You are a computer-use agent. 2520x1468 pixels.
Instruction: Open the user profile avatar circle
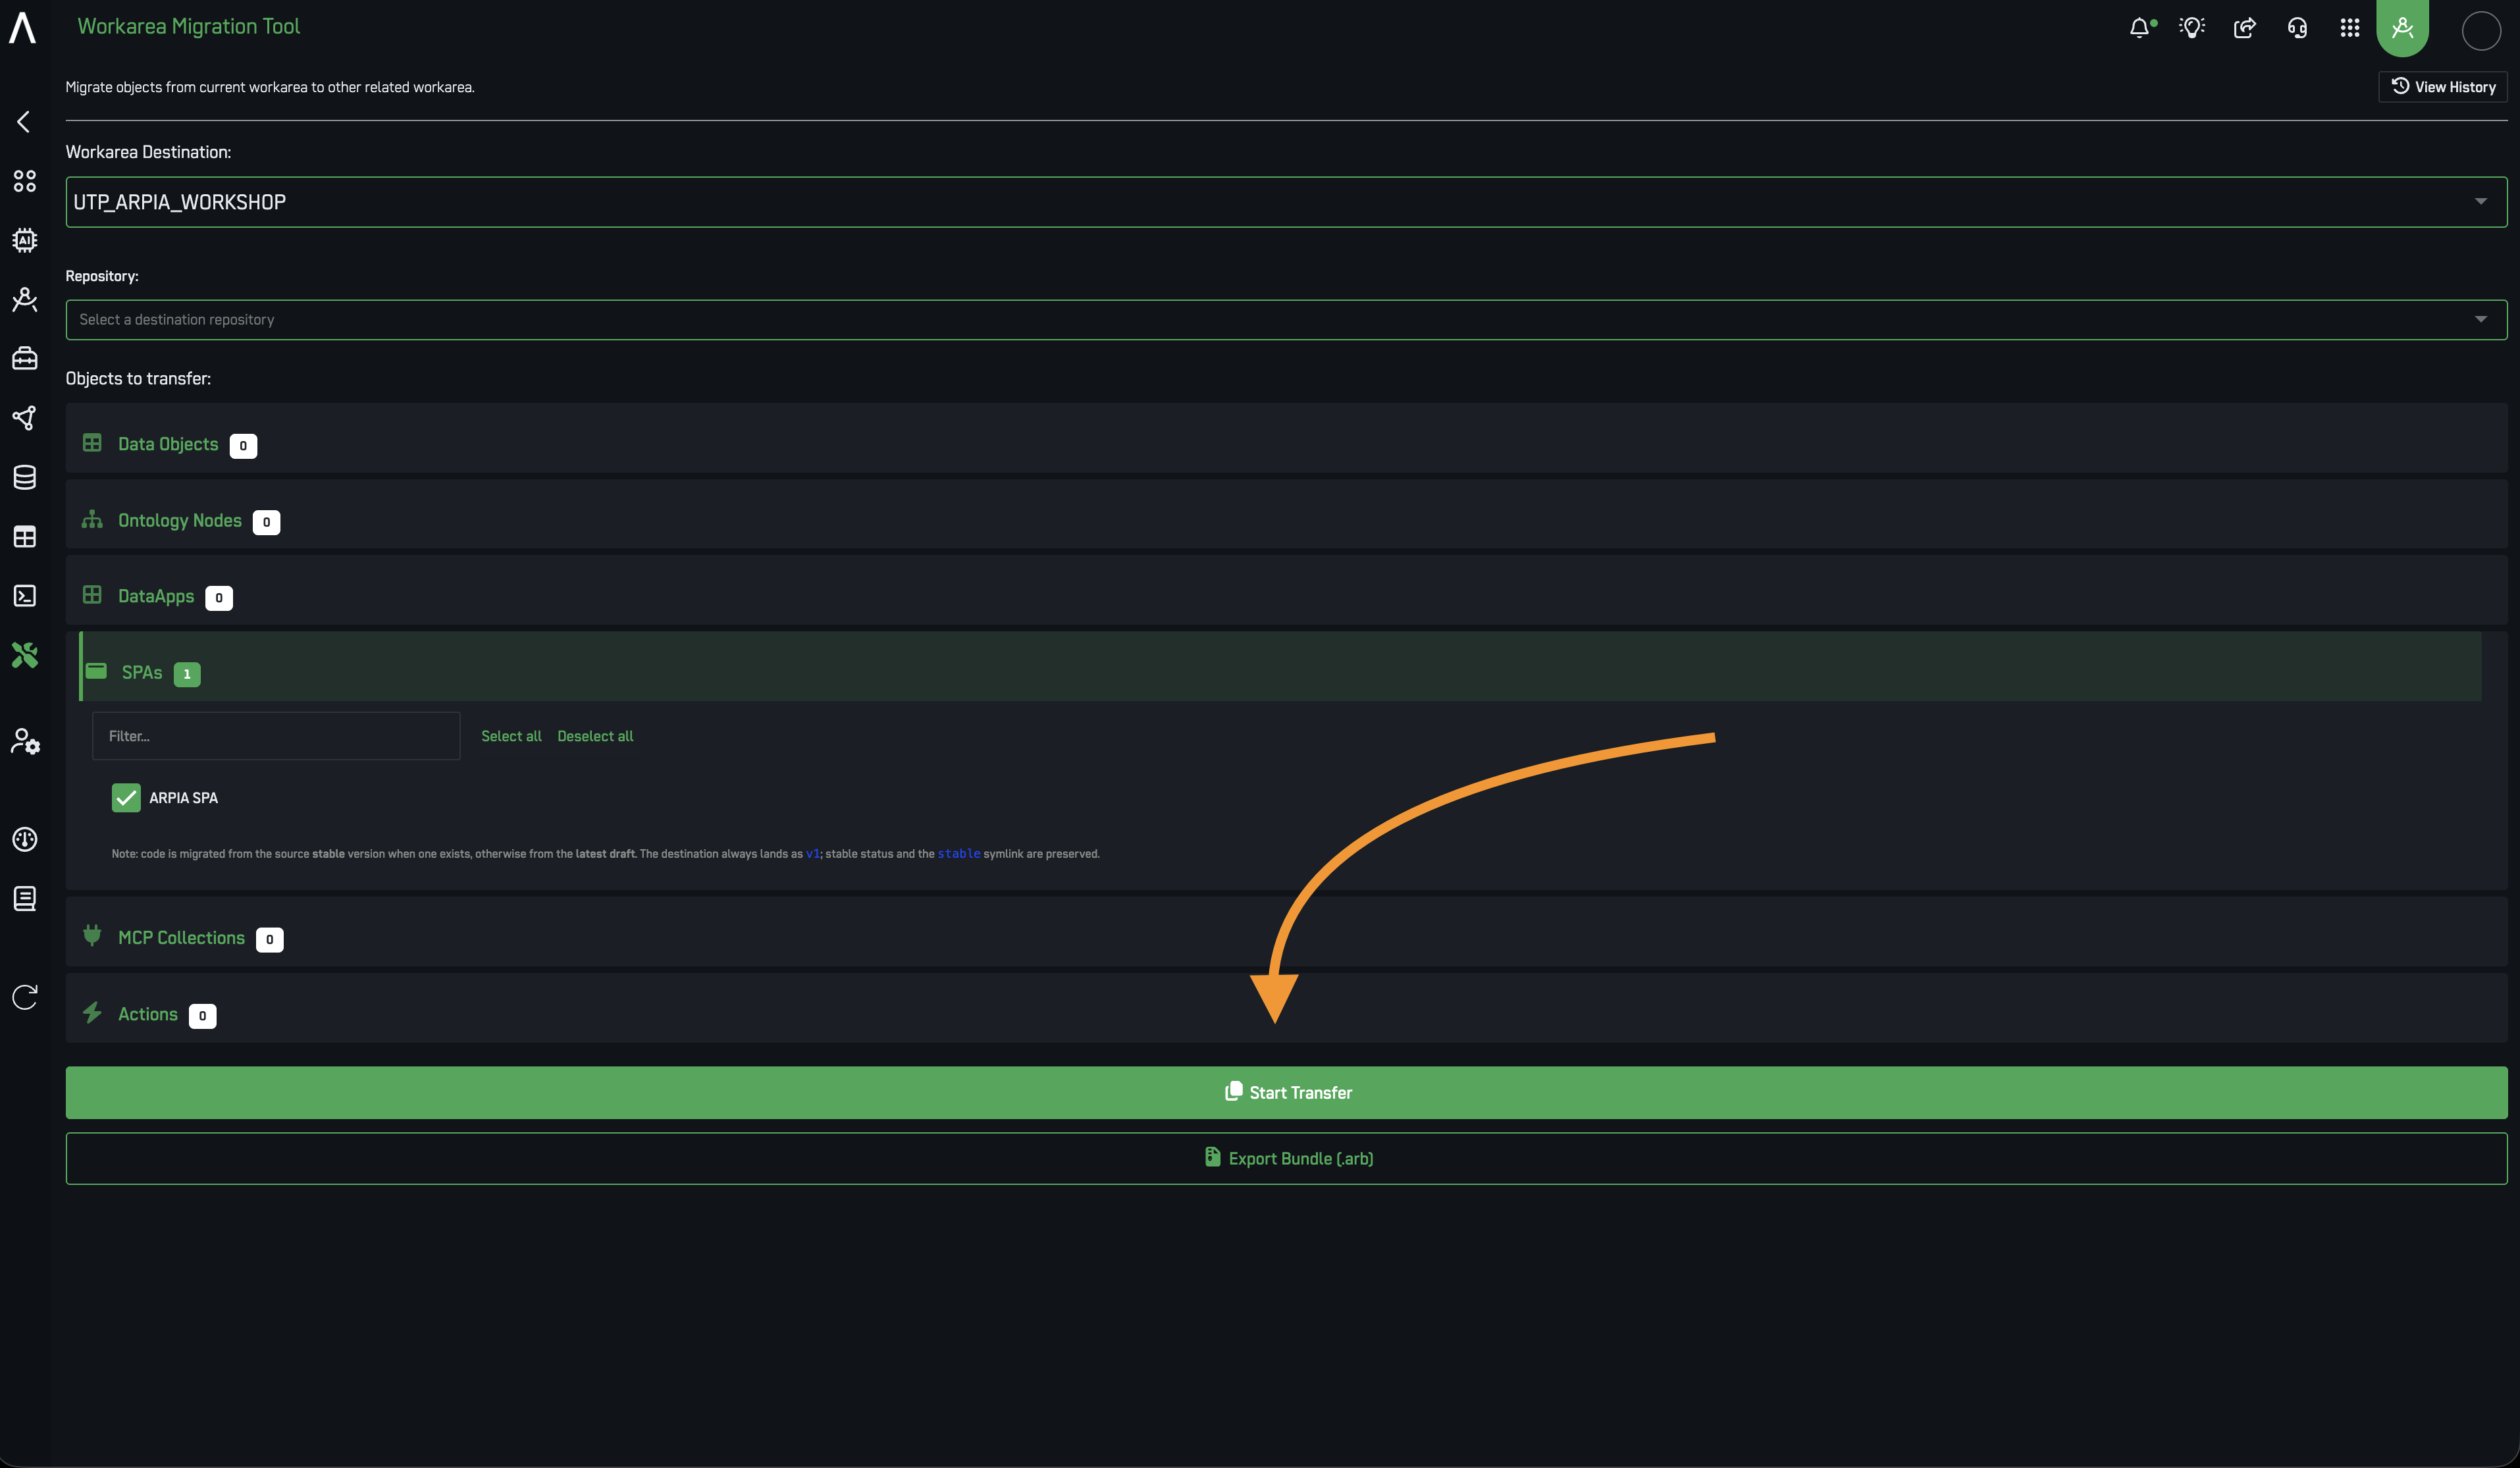coord(2481,31)
